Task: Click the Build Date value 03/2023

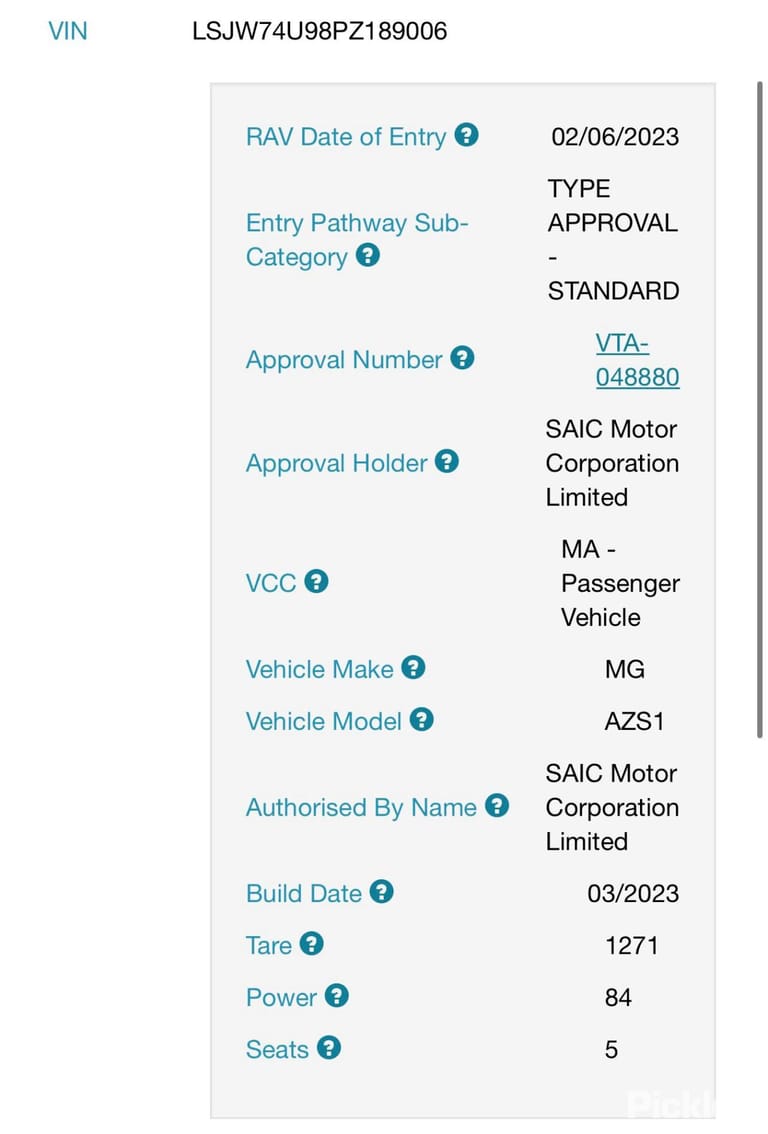Action: (x=633, y=893)
